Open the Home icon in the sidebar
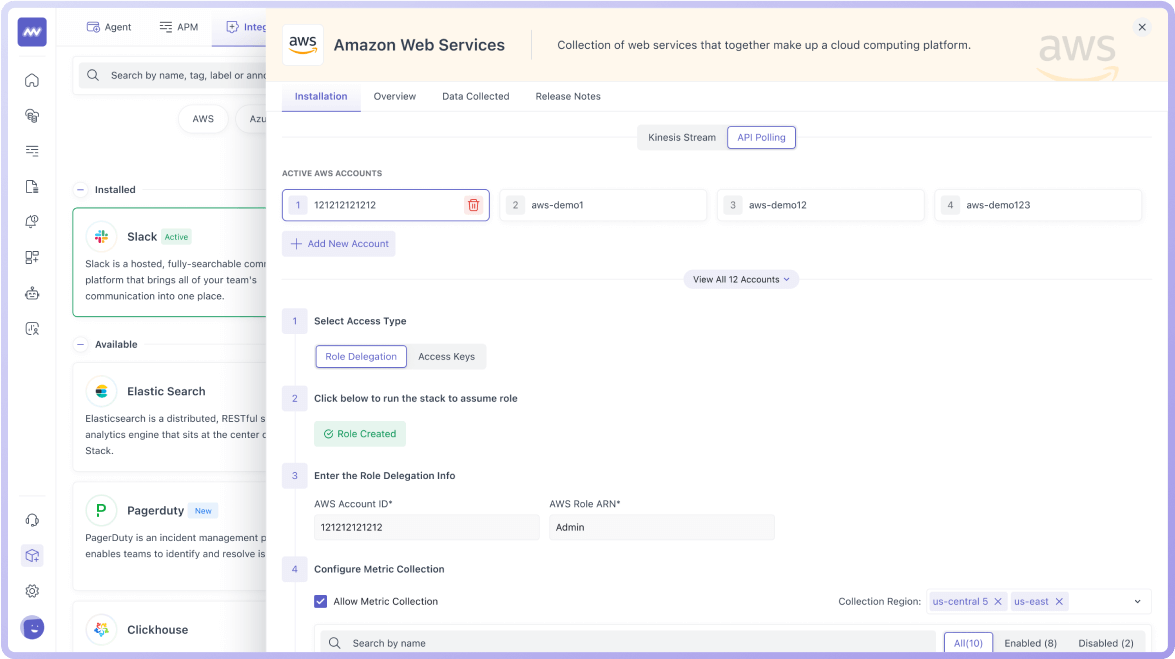Screen dimensions: 1175x659 [x=32, y=80]
